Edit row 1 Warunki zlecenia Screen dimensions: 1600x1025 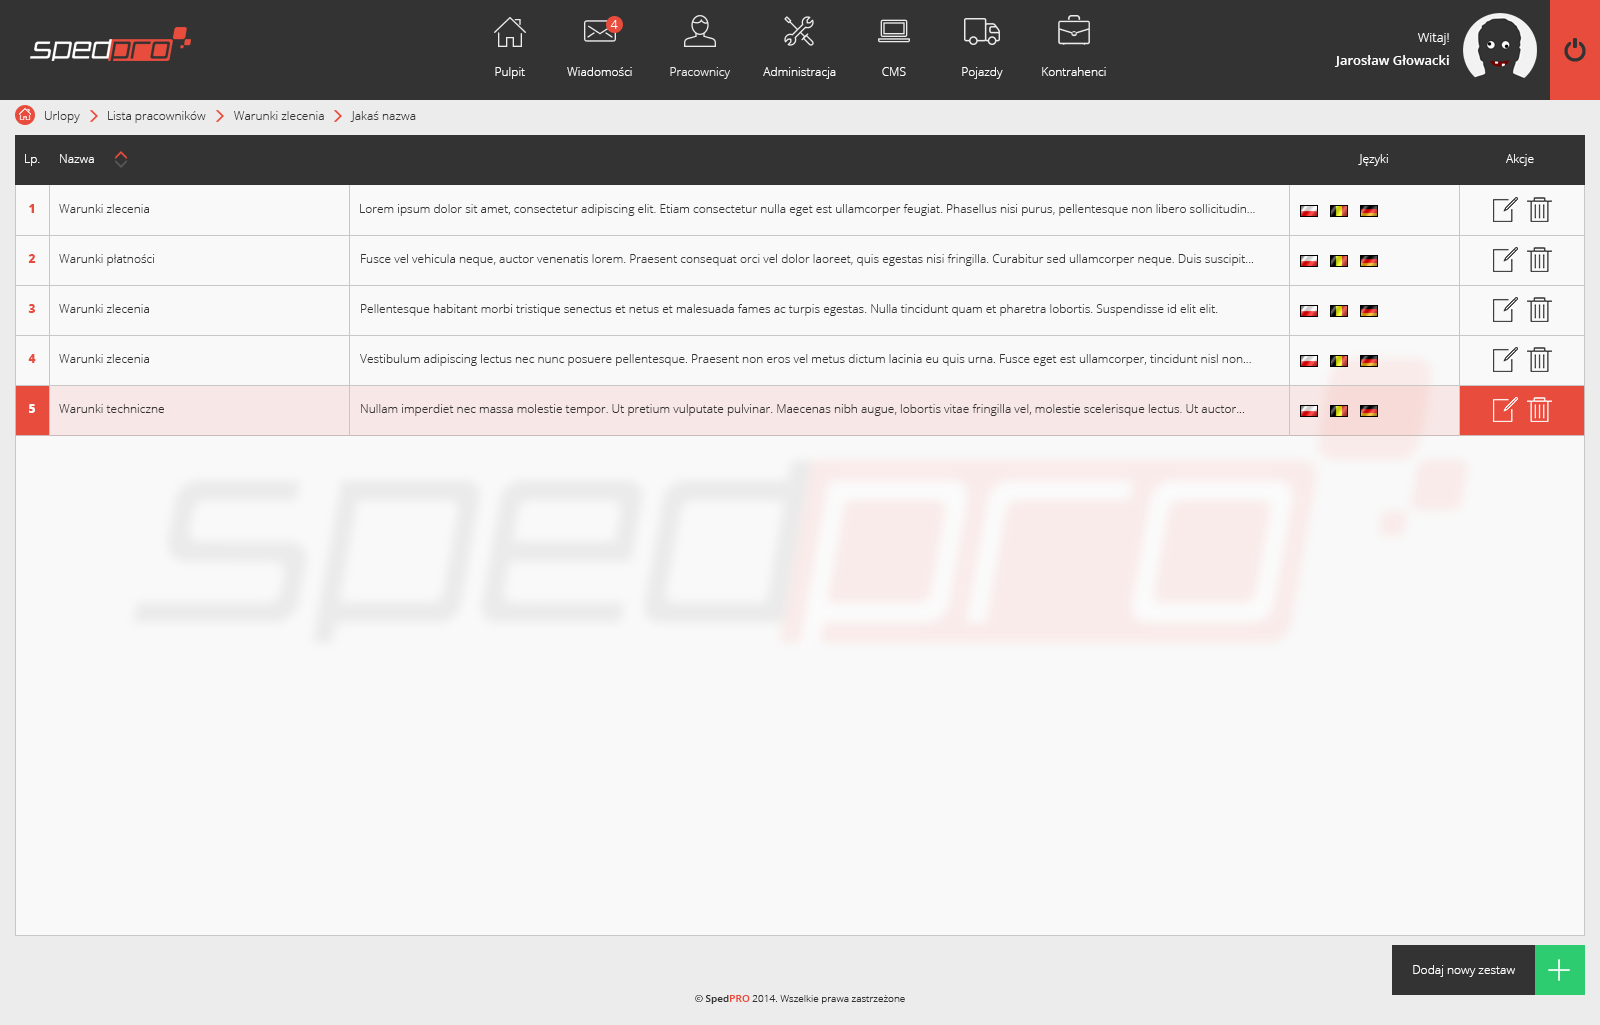(1504, 210)
